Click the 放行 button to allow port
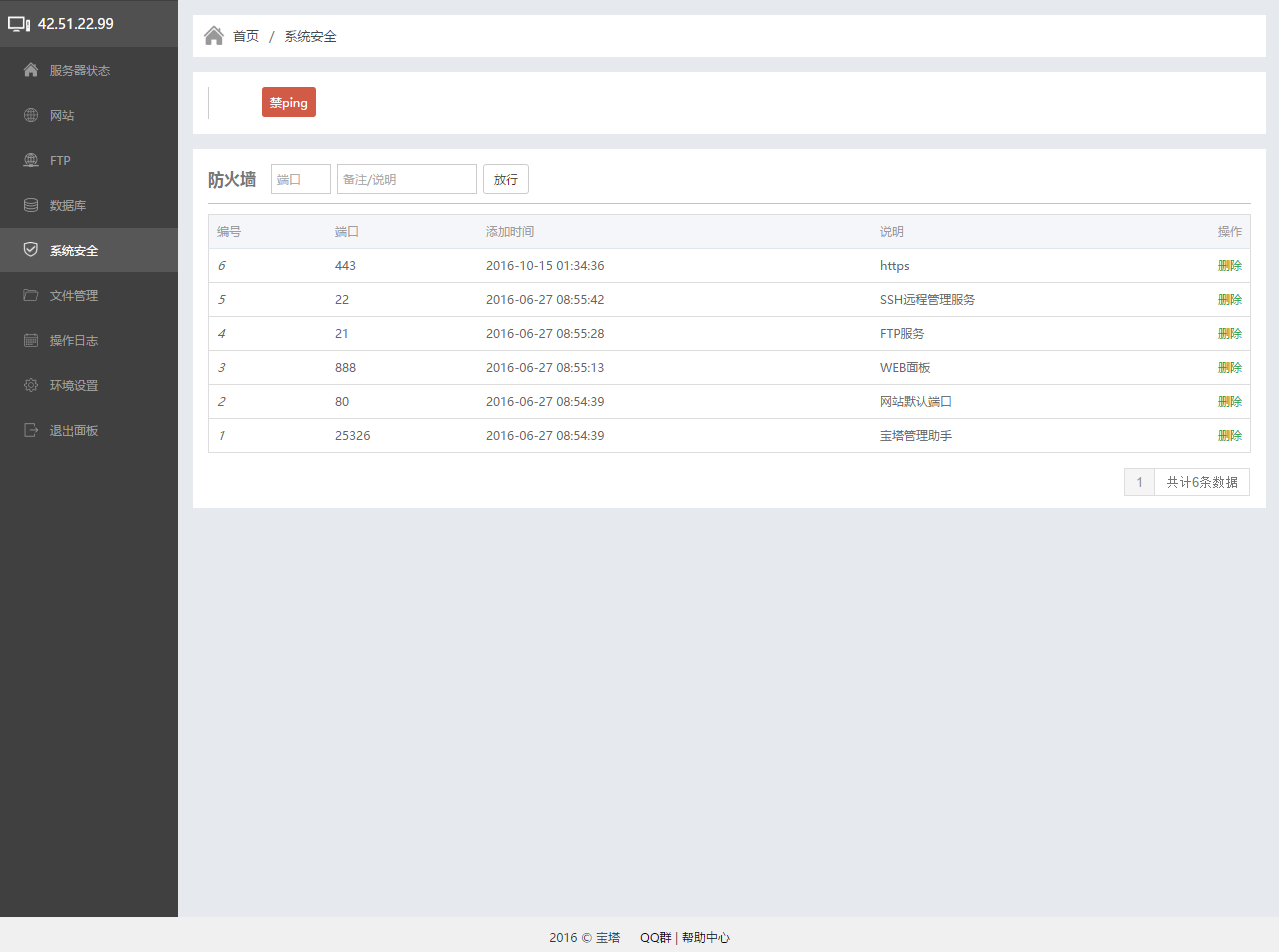This screenshot has width=1279, height=952. [505, 179]
